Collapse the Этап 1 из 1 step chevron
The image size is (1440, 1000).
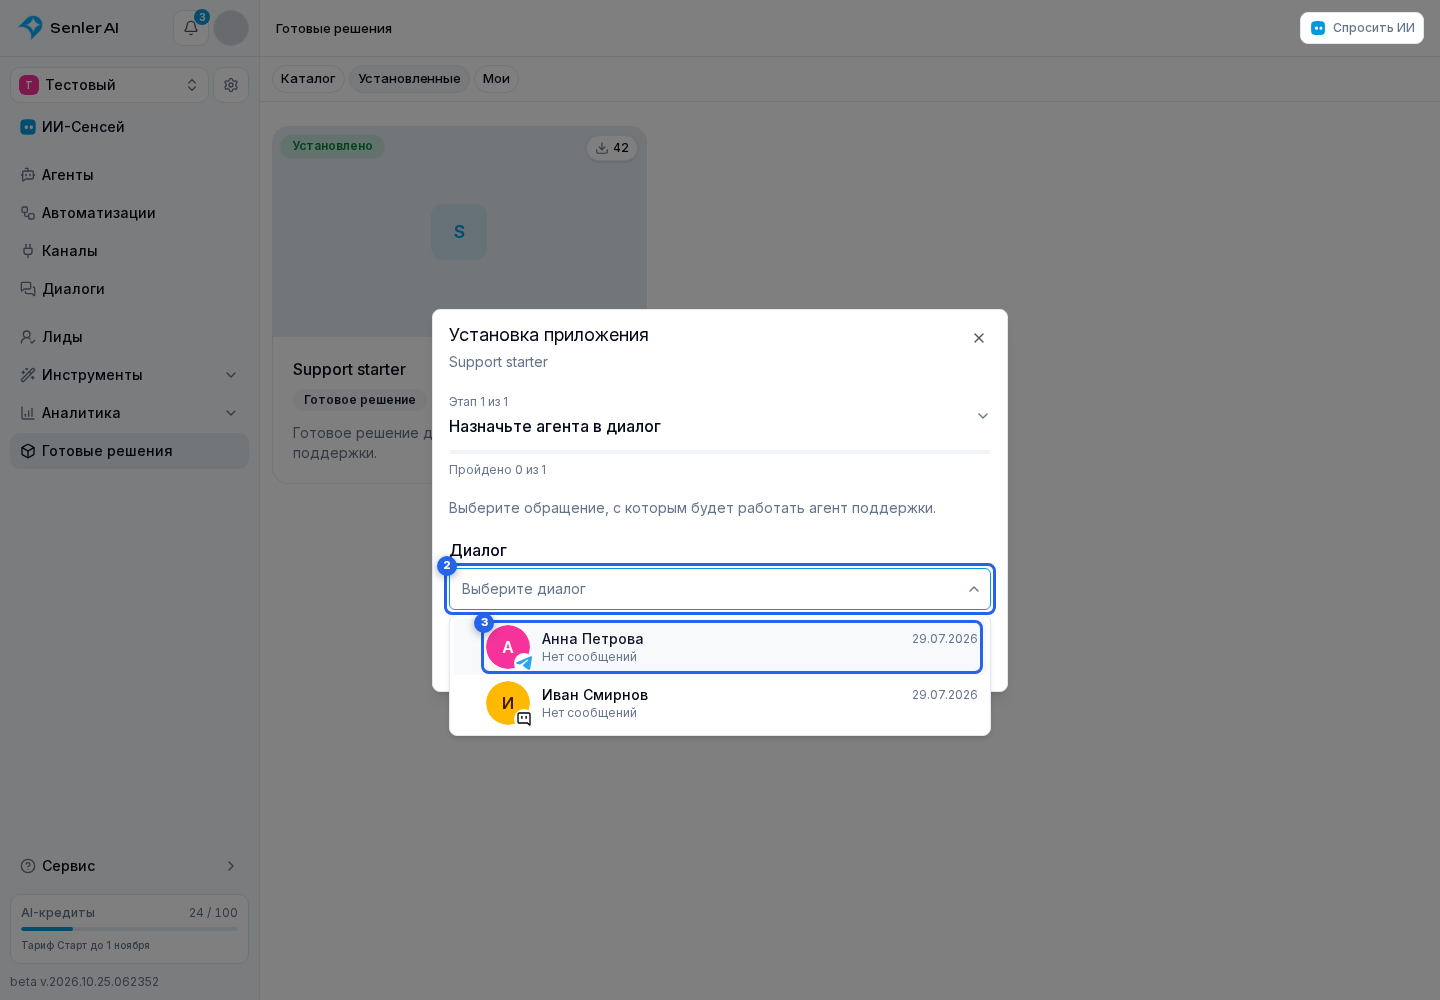tap(983, 416)
